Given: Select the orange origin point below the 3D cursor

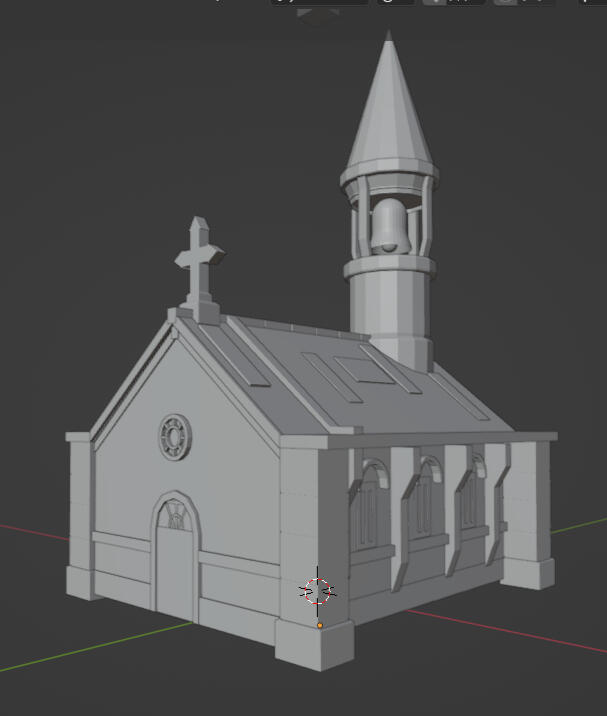Looking at the screenshot, I should pyautogui.click(x=320, y=626).
